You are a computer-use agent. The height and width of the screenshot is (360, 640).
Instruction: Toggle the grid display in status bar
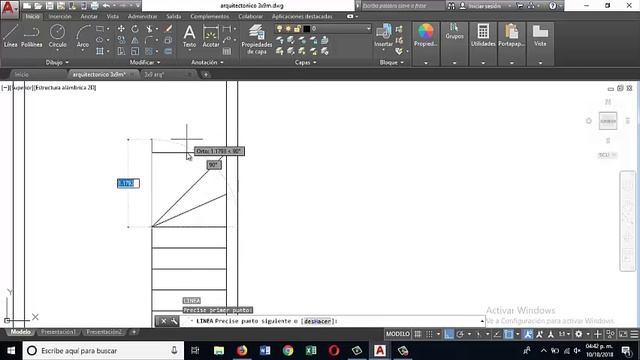(x=418, y=334)
